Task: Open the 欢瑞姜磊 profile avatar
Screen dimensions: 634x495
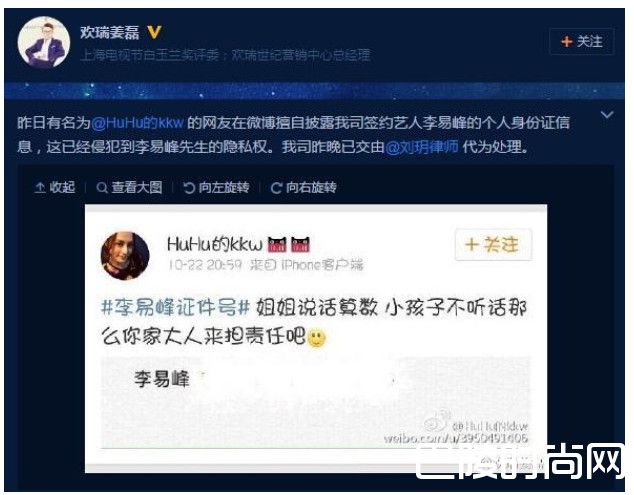Action: (44, 42)
